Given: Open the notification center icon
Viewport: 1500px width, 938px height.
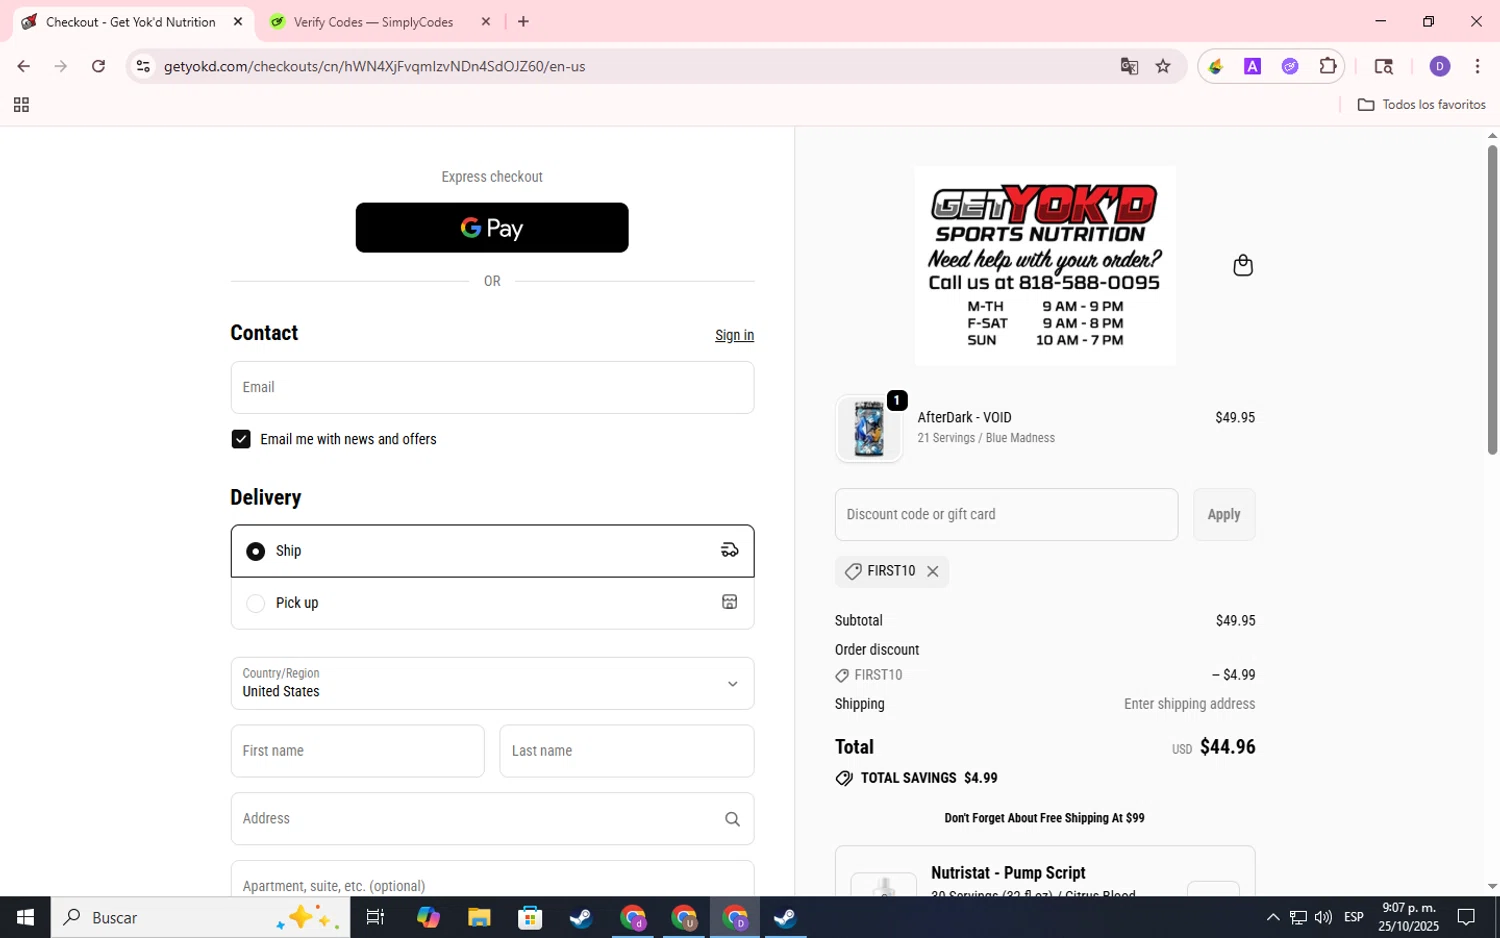Looking at the screenshot, I should click(1466, 917).
